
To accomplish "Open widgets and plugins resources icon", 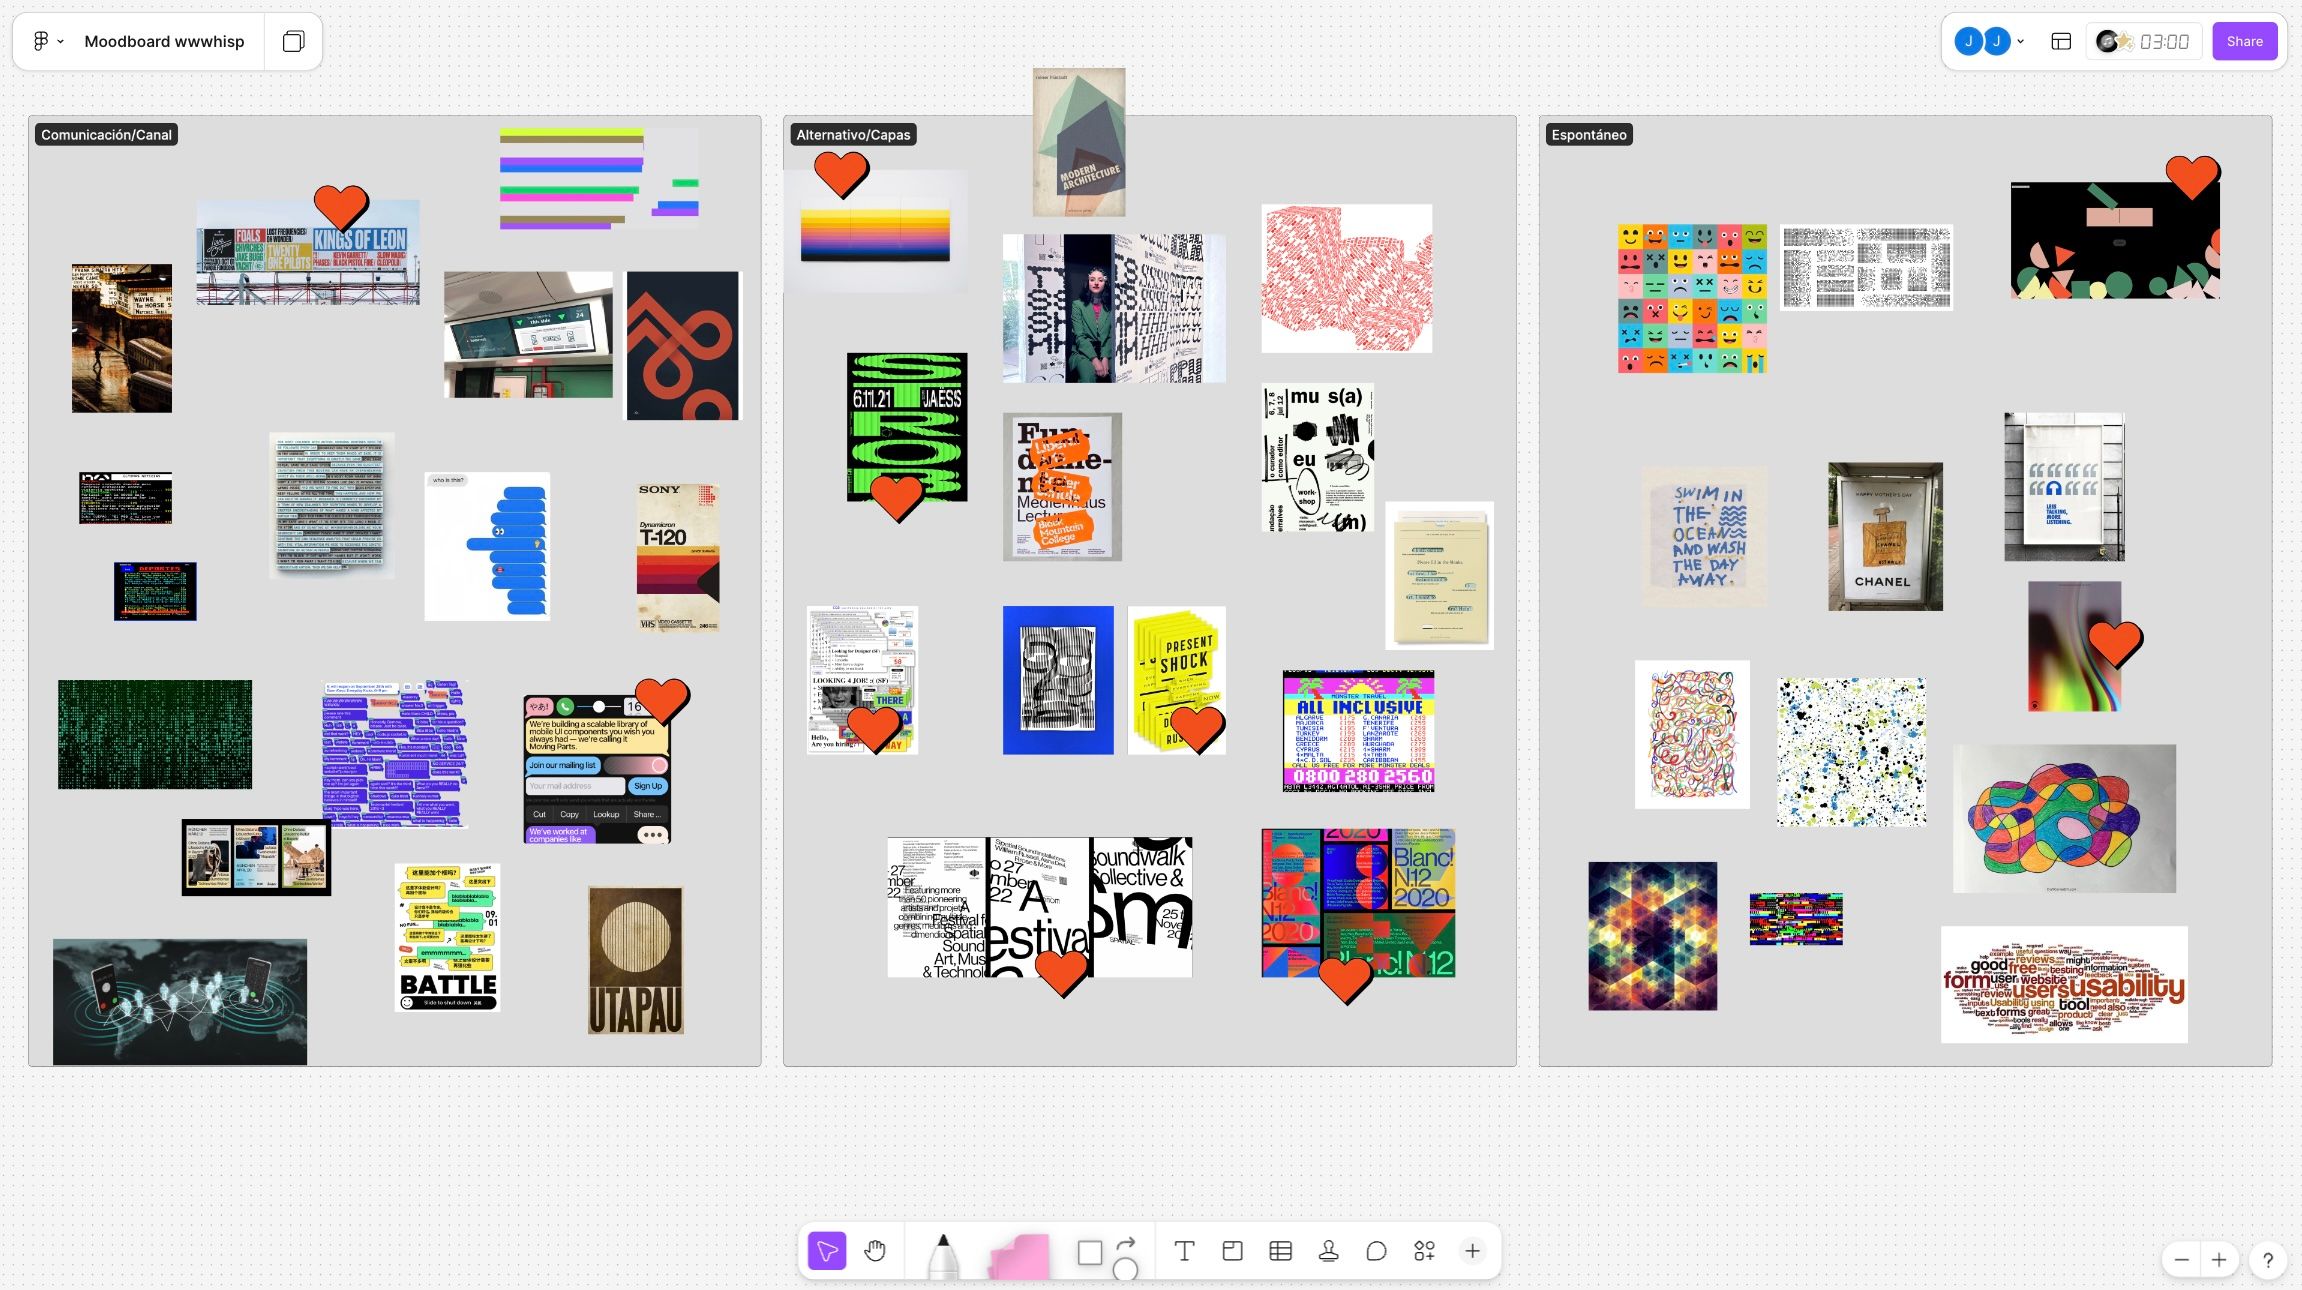I will tap(1424, 1251).
